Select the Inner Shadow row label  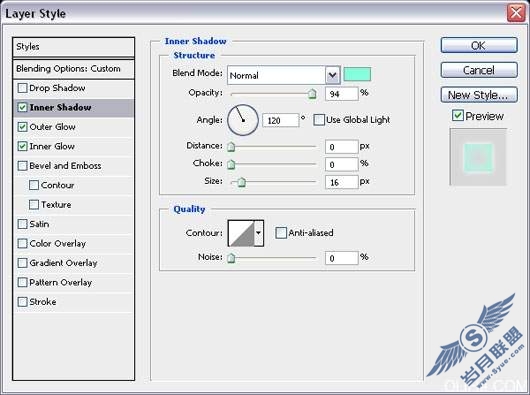[x=61, y=107]
